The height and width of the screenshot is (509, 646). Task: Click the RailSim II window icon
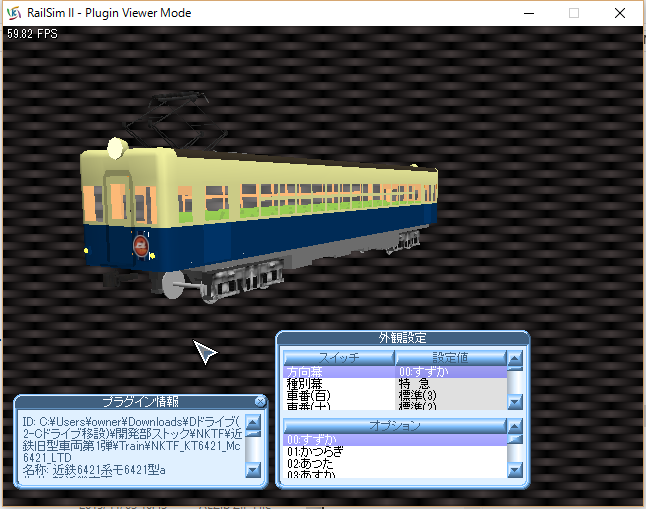click(14, 13)
